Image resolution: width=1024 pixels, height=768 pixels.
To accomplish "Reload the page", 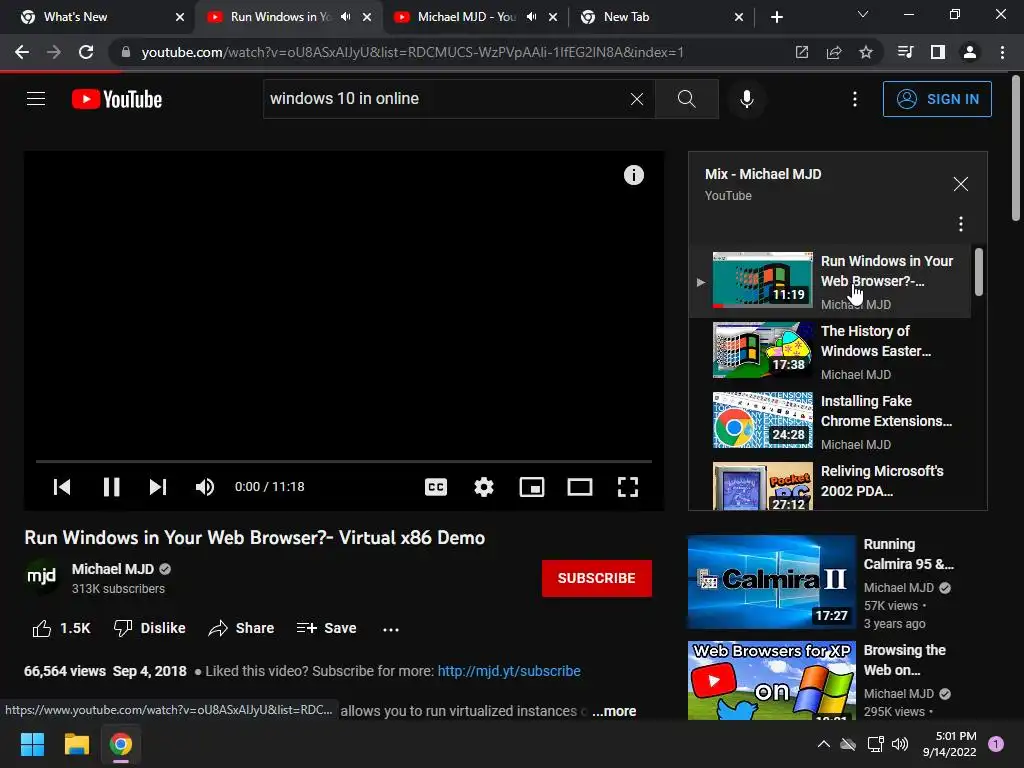I will 86,52.
